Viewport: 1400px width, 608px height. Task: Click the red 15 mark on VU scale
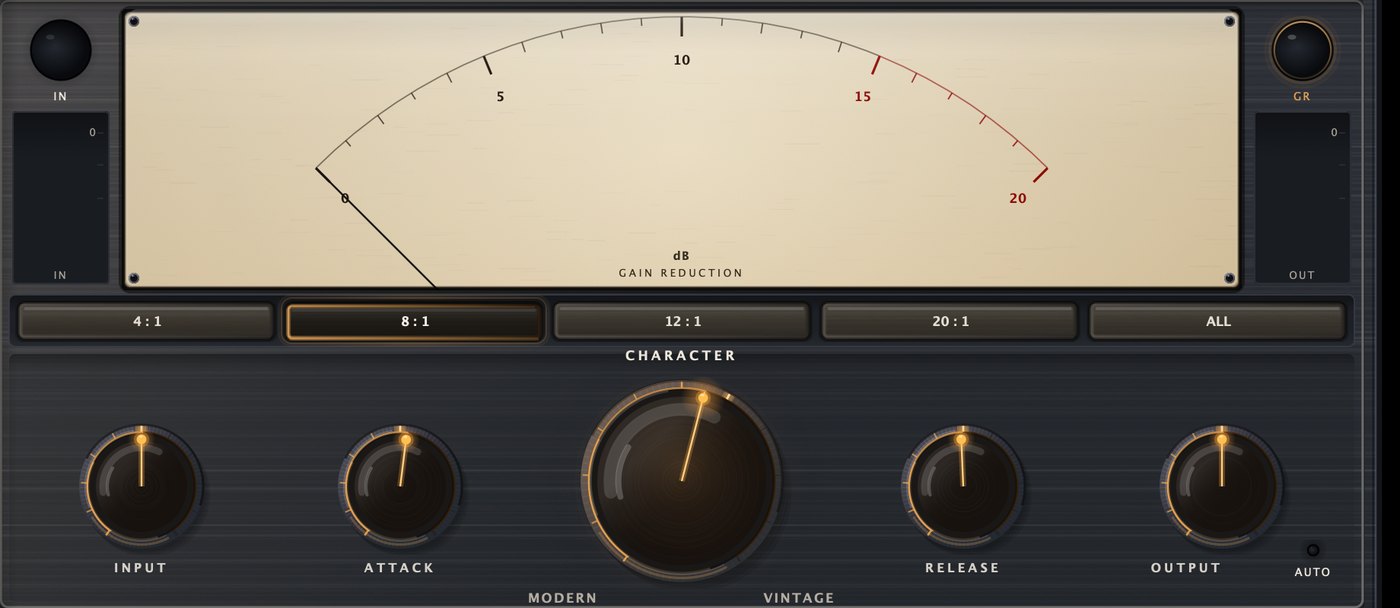(863, 97)
